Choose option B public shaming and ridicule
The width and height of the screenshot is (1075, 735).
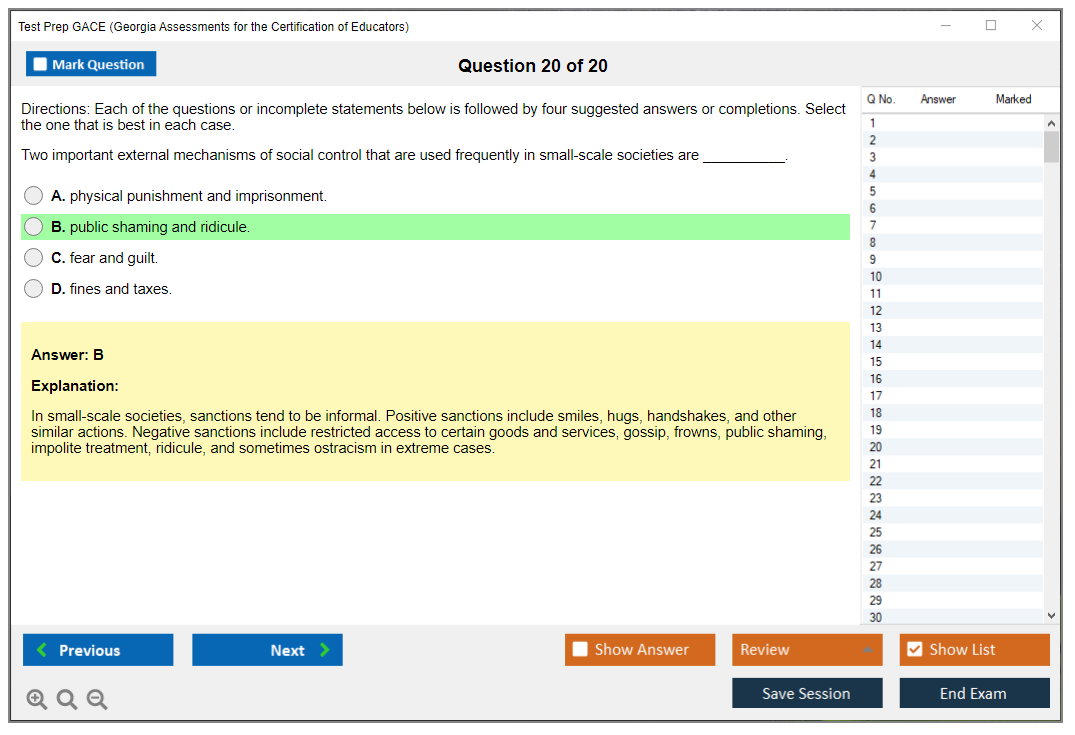coord(34,227)
